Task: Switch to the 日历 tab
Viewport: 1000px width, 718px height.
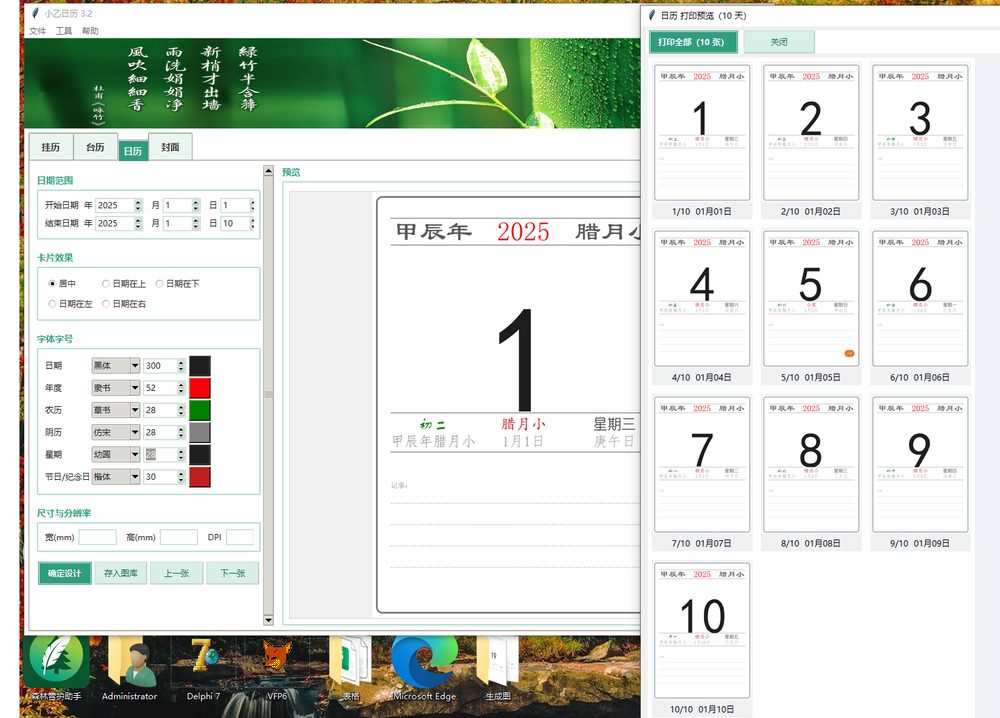Action: pos(133,150)
